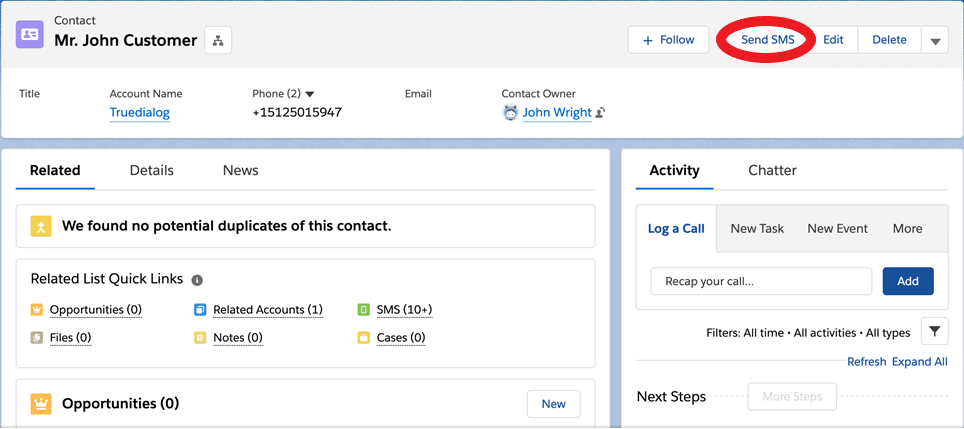Screen dimensions: 964x429
Task: Open the SMS (10+) quick link
Action: pos(404,310)
